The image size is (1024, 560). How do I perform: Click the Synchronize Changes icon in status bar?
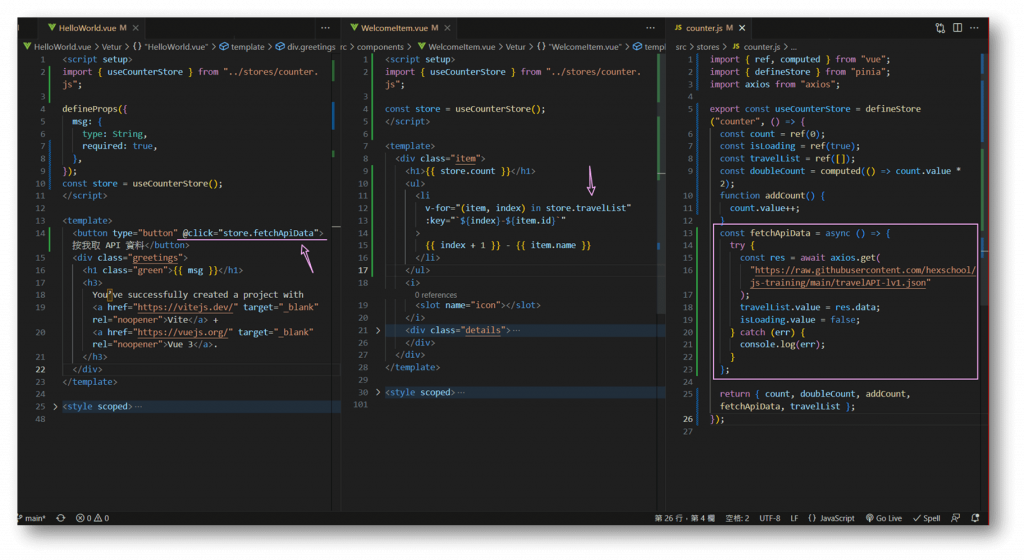point(61,518)
